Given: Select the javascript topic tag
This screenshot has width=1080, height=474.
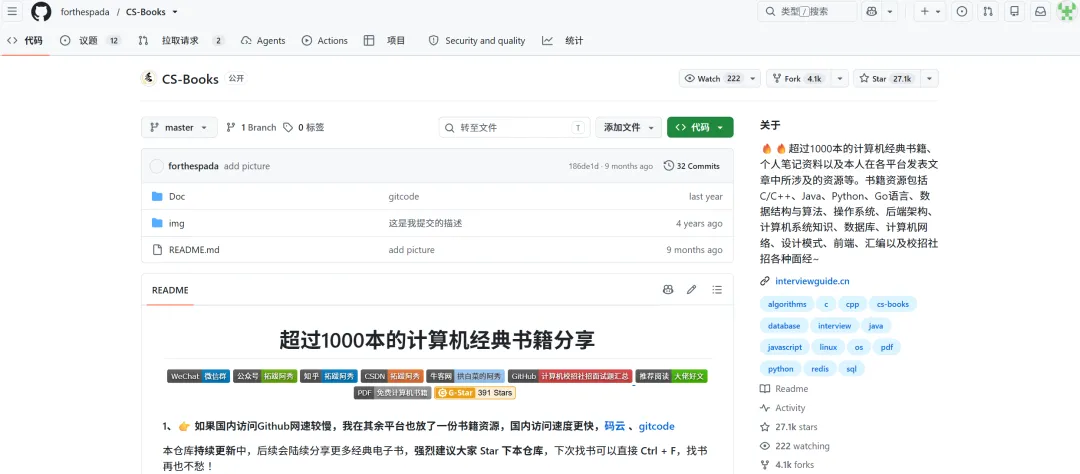Looking at the screenshot, I should [x=785, y=347].
